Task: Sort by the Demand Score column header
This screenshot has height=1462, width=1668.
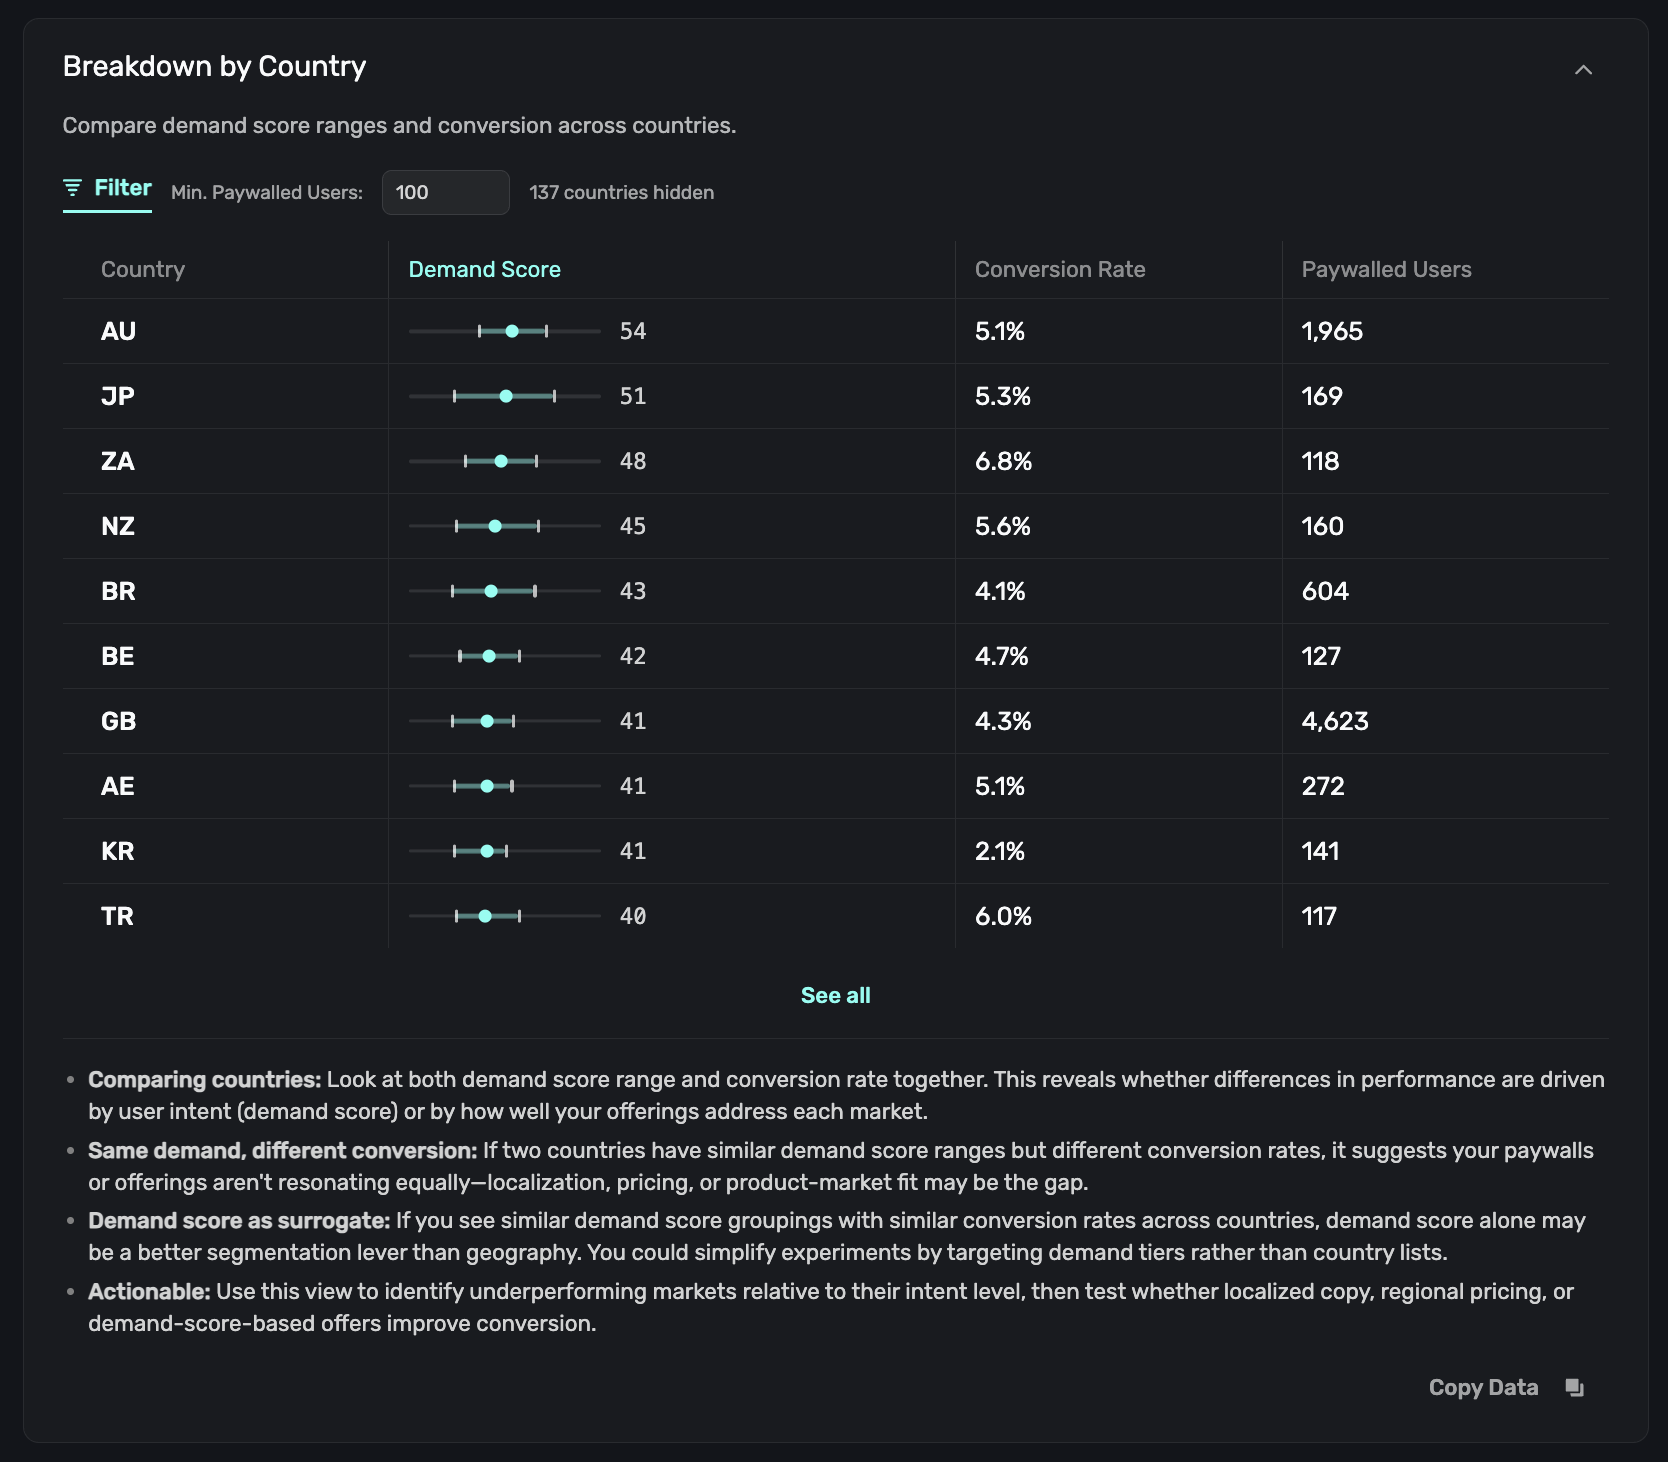Action: 484,269
